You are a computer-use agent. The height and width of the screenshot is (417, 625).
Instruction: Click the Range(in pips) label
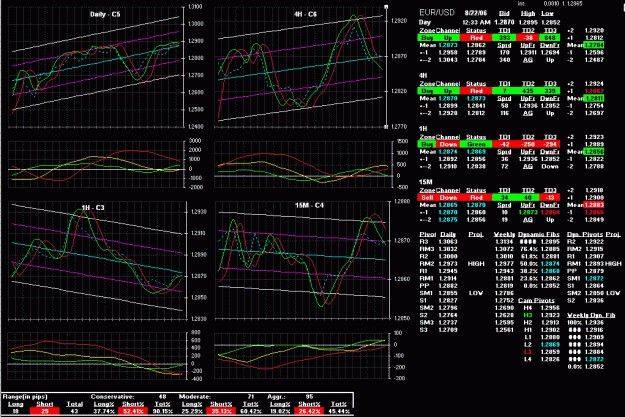pyautogui.click(x=25, y=397)
